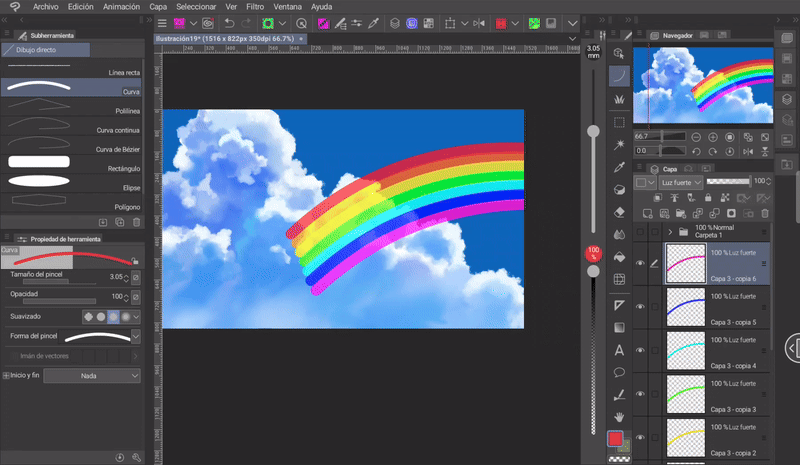This screenshot has height=465, width=800.
Task: Select the Text tool
Action: [619, 349]
